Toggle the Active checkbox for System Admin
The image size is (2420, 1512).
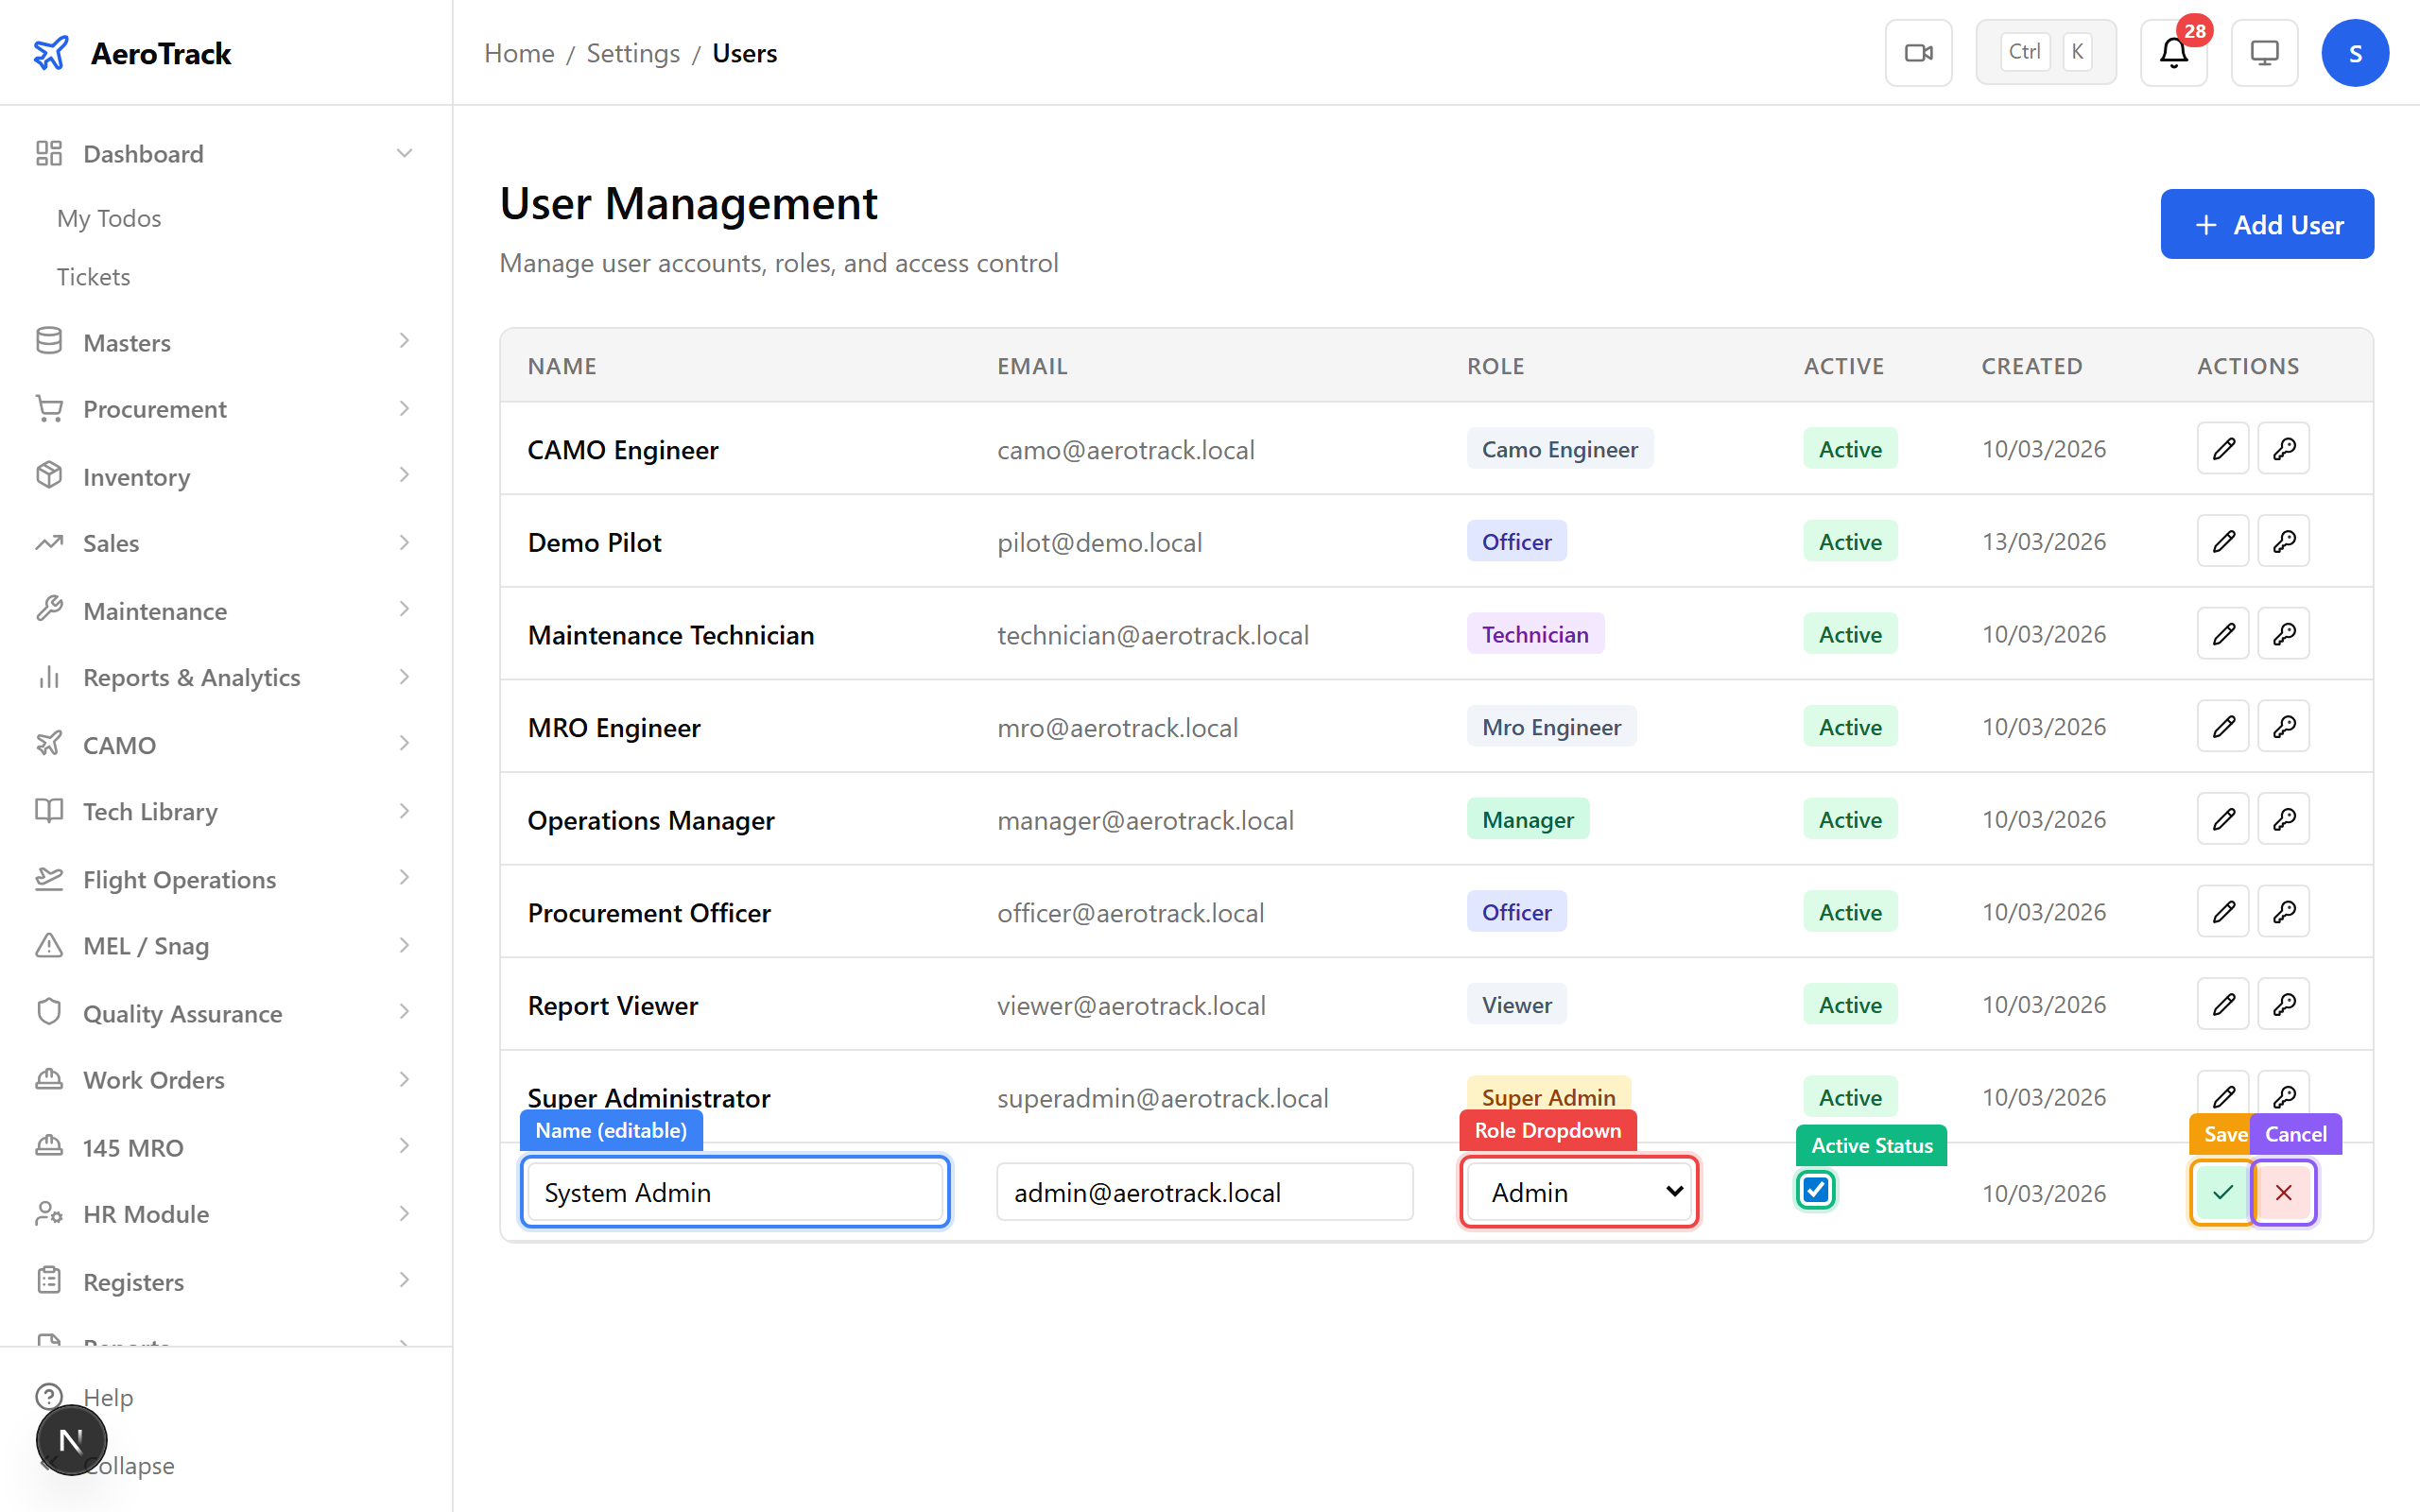point(1816,1190)
